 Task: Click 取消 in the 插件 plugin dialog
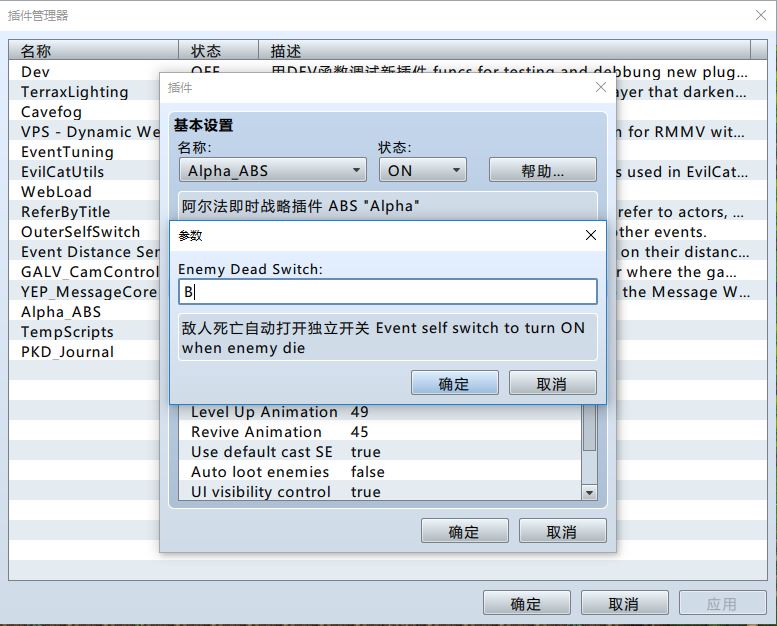click(x=562, y=531)
